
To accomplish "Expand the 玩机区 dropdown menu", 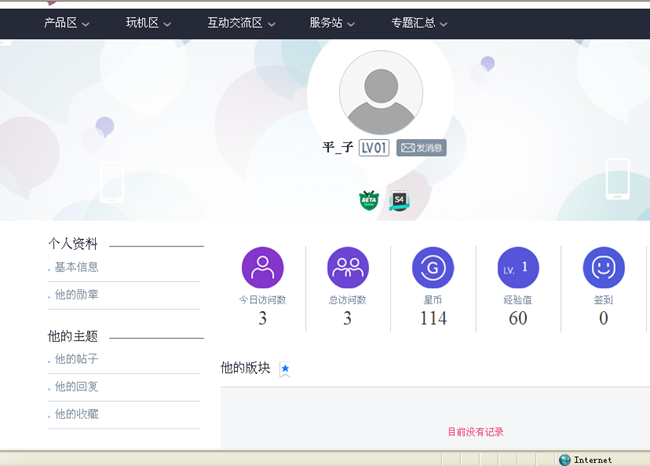I will click(148, 23).
